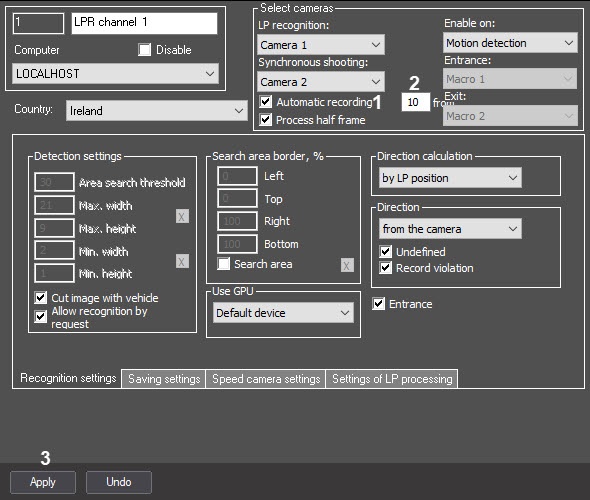Click the LPR channel 1 name field

click(144, 23)
